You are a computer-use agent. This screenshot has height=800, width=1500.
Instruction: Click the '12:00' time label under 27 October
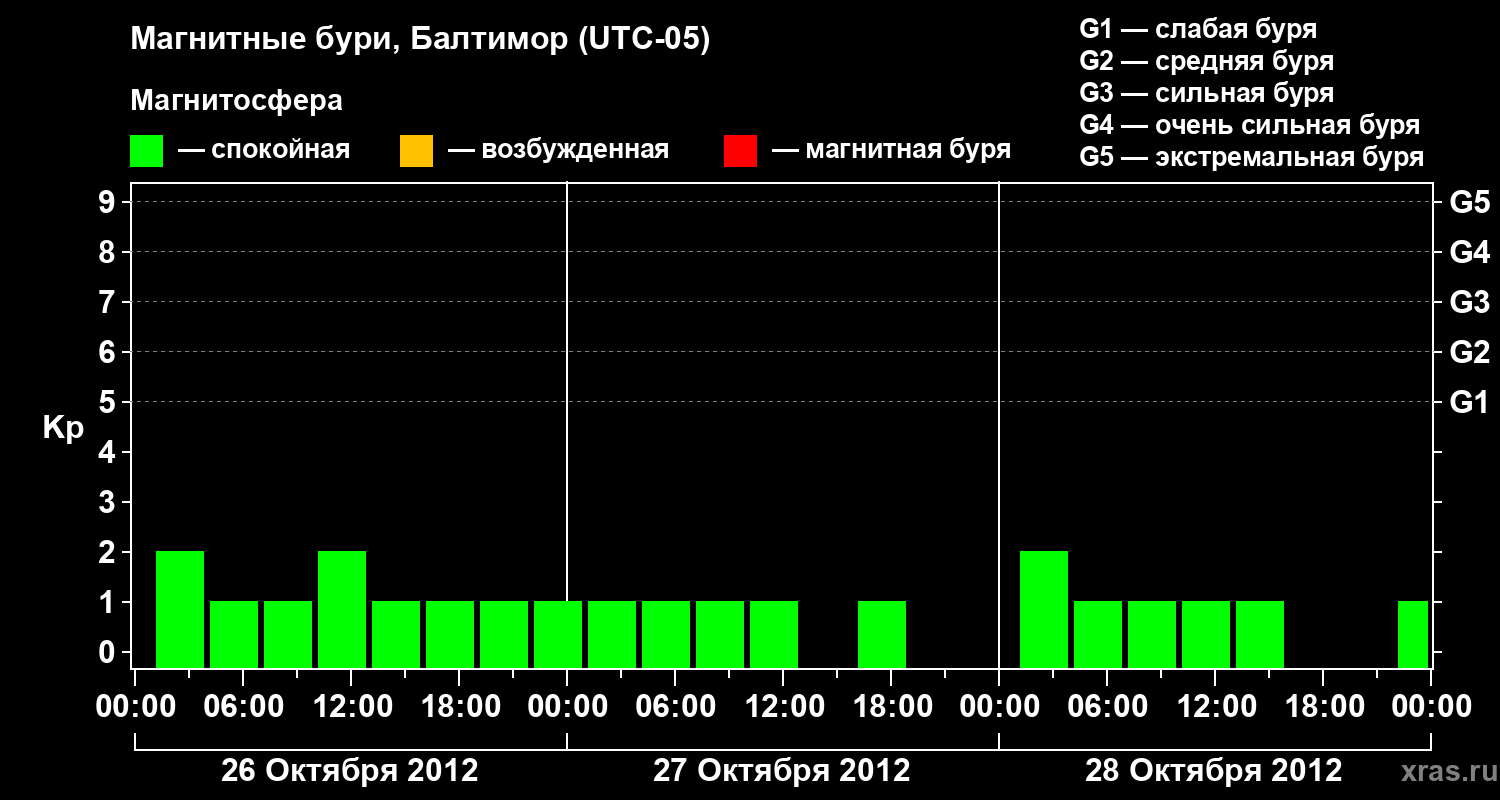point(784,708)
